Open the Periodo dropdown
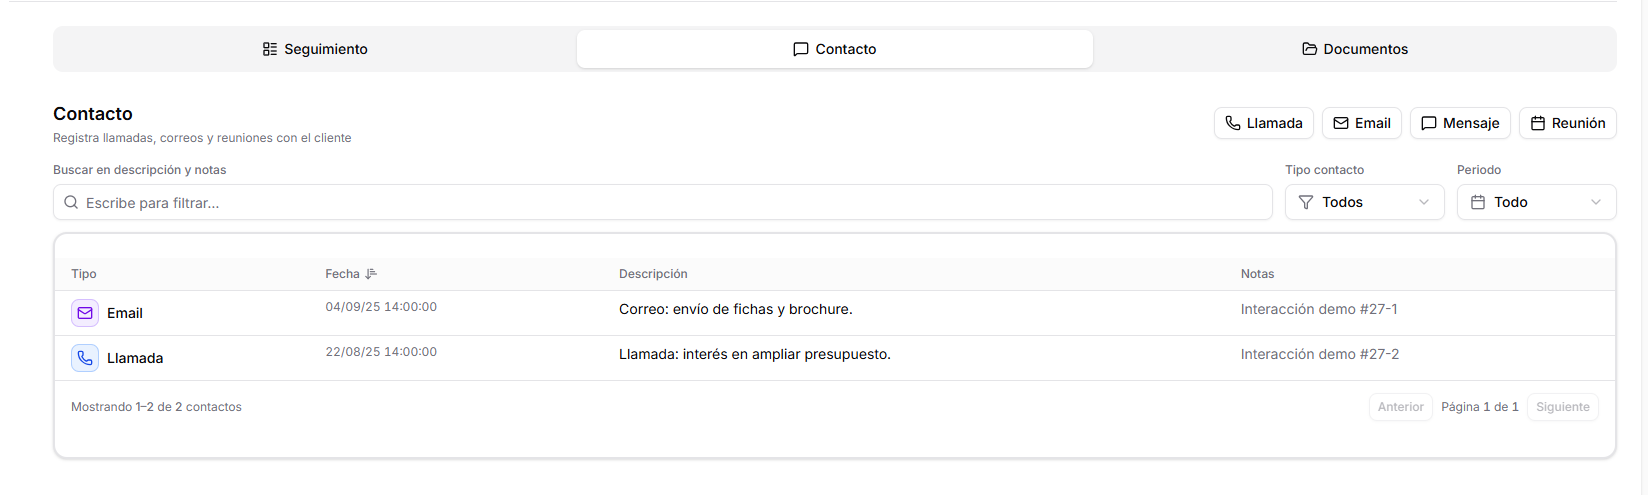 1537,202
